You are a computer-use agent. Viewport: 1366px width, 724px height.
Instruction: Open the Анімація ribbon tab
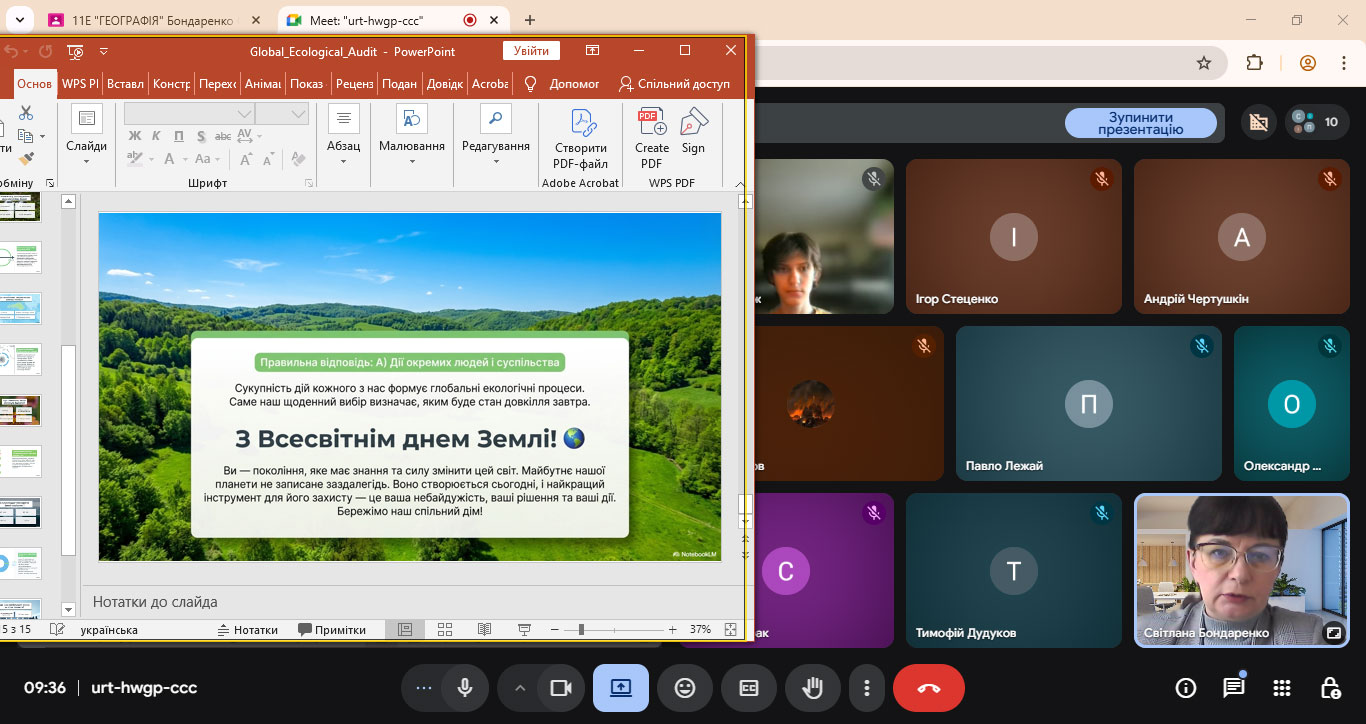262,84
